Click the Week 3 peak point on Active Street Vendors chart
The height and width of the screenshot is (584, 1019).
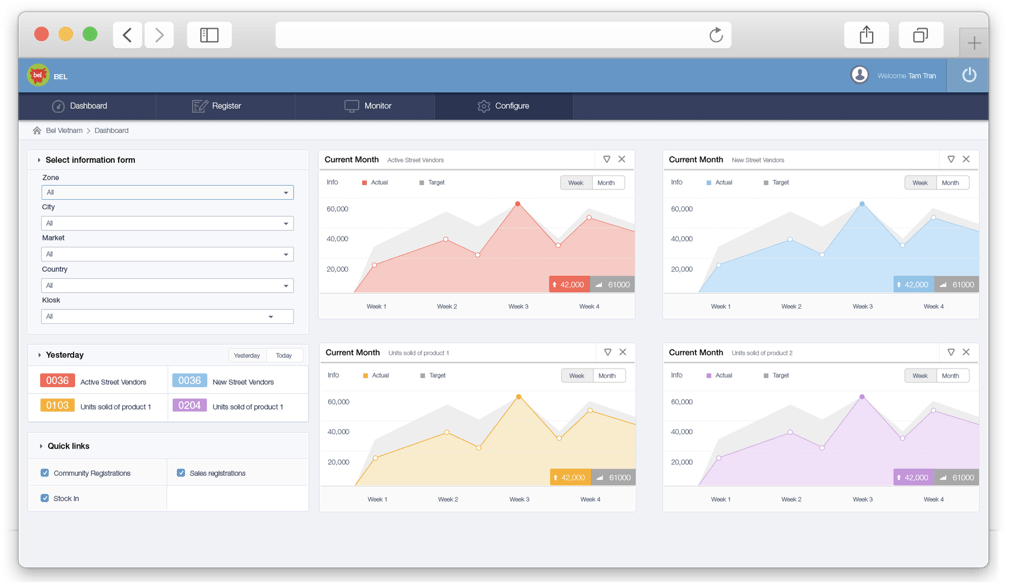pos(518,204)
